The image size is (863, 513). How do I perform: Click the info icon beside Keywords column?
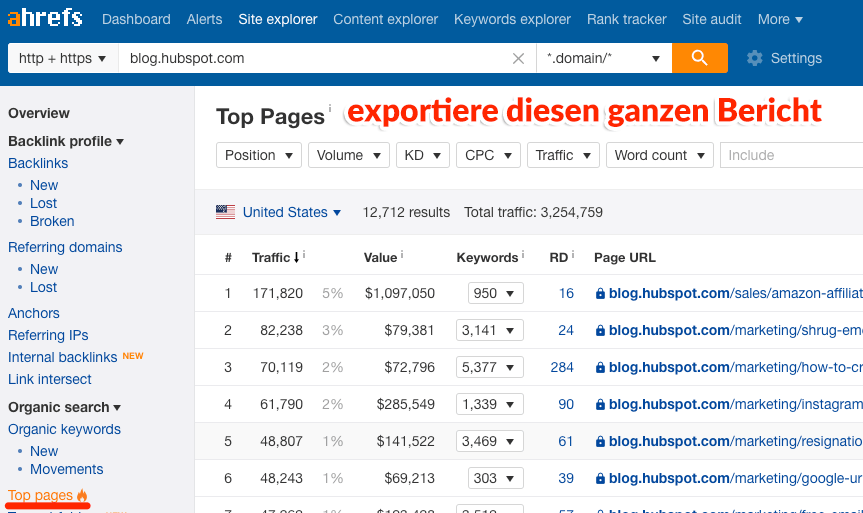[523, 254]
